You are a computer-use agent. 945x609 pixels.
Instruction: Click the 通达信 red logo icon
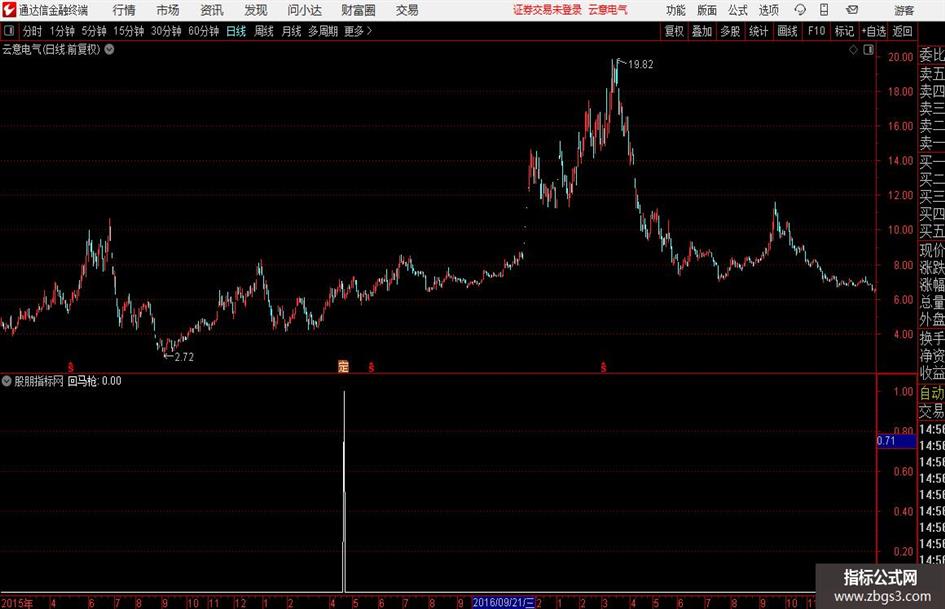[9, 10]
